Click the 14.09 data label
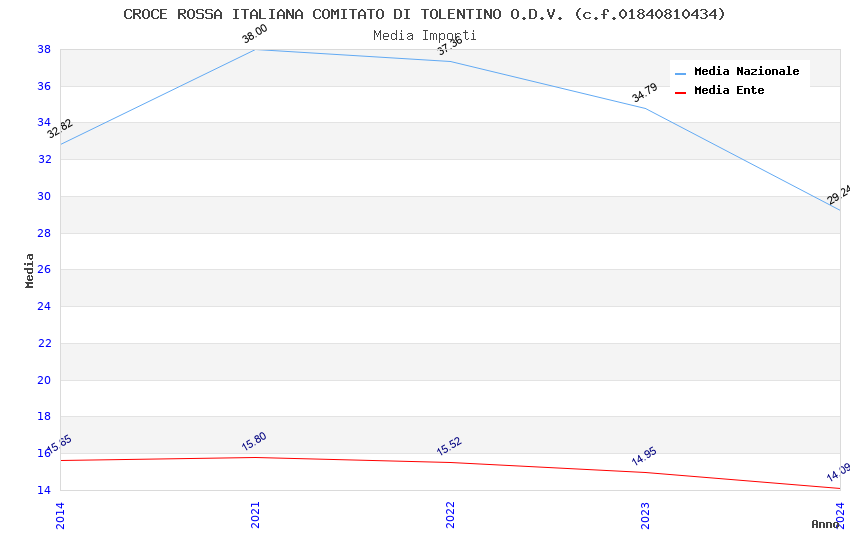Viewport: 850px width, 550px height. click(838, 473)
